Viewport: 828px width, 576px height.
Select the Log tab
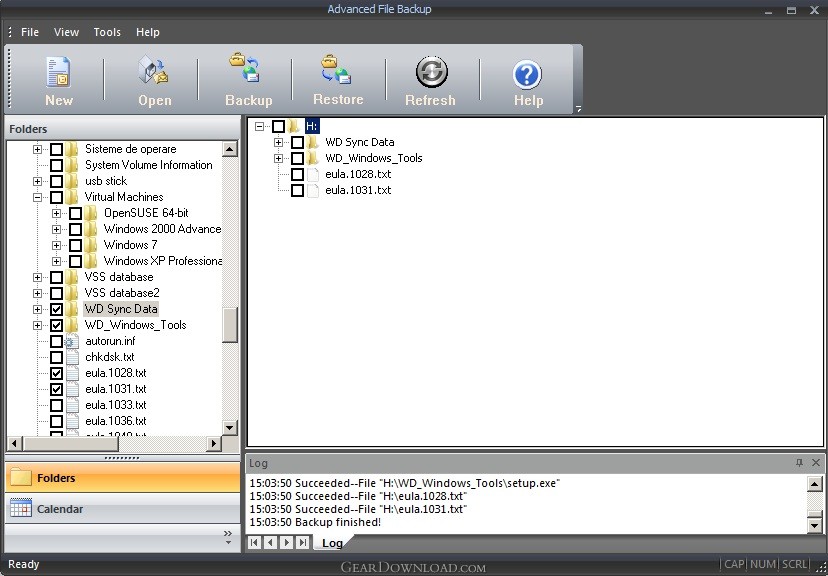click(332, 543)
